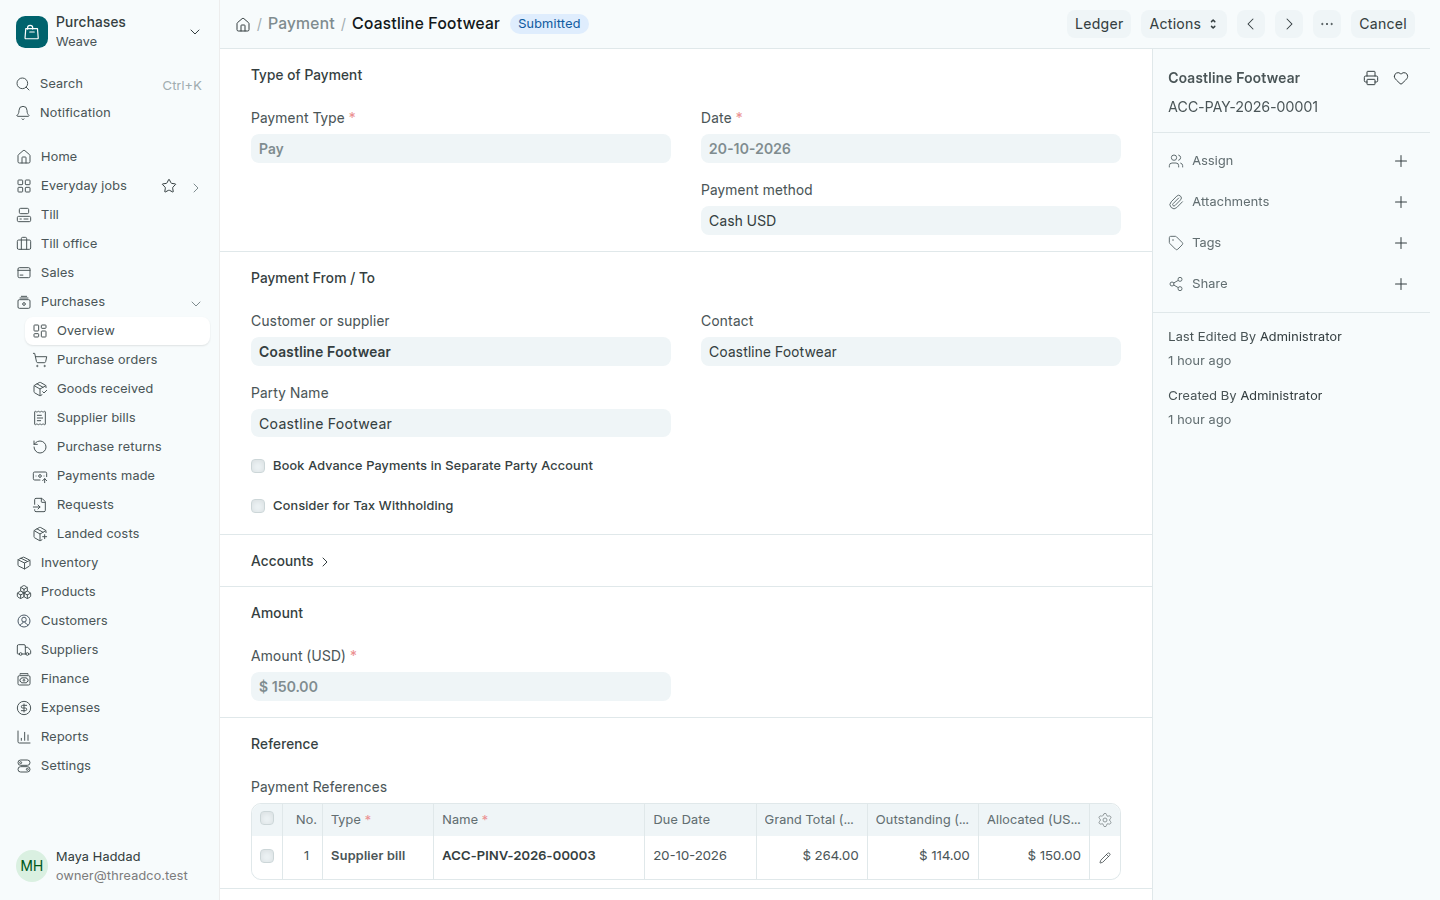
Task: Go to the next payment record
Action: [x=1289, y=24]
